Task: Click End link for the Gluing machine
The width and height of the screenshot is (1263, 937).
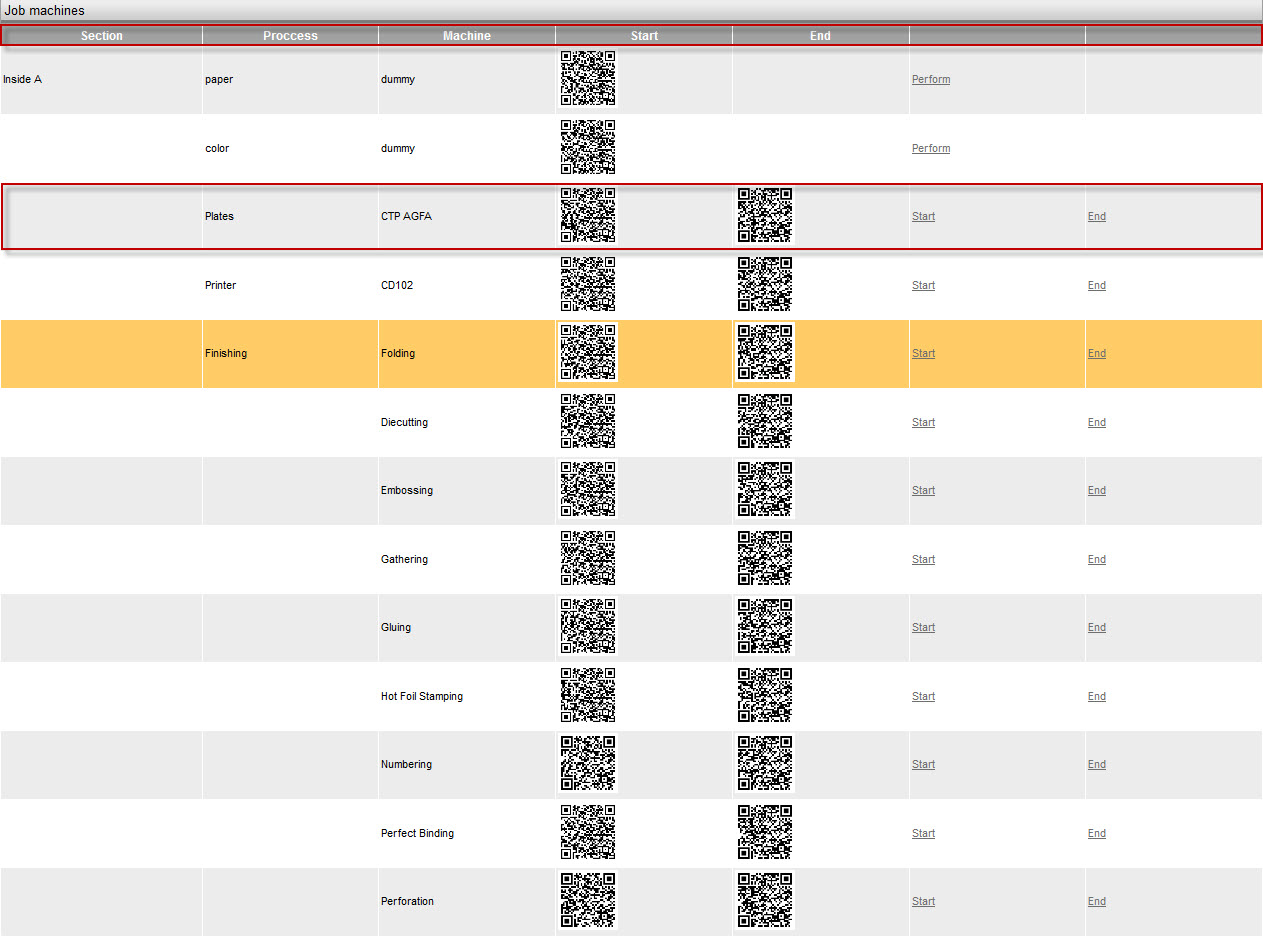Action: [1097, 627]
